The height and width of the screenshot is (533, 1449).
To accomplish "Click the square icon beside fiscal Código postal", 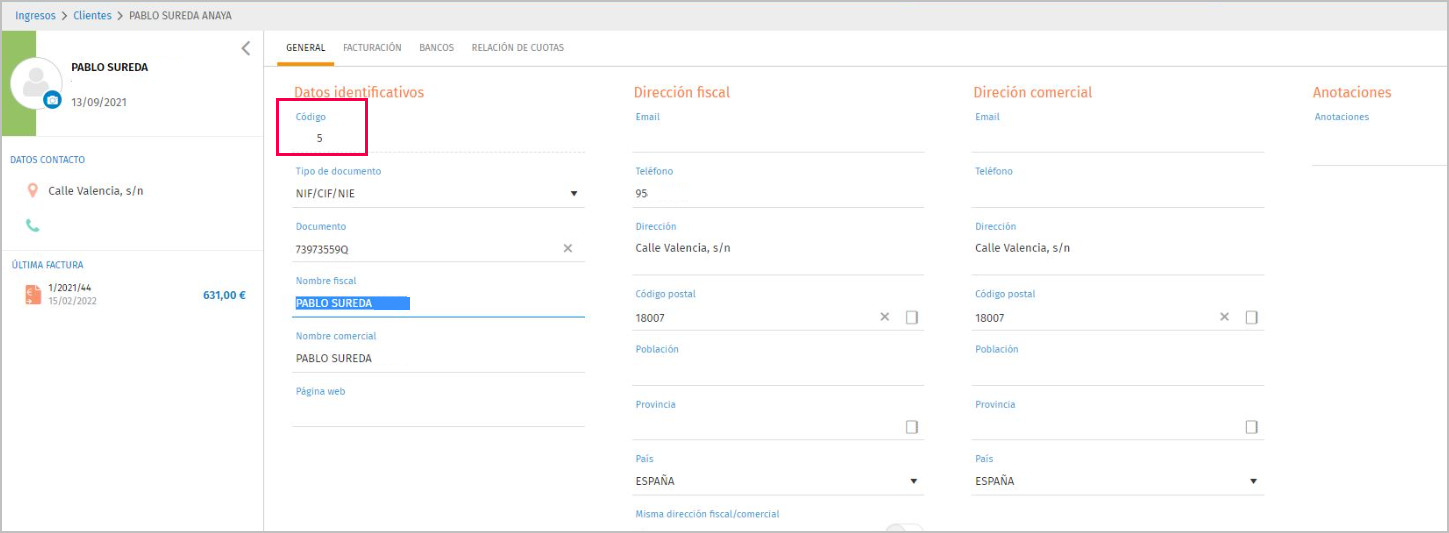I will click(911, 317).
